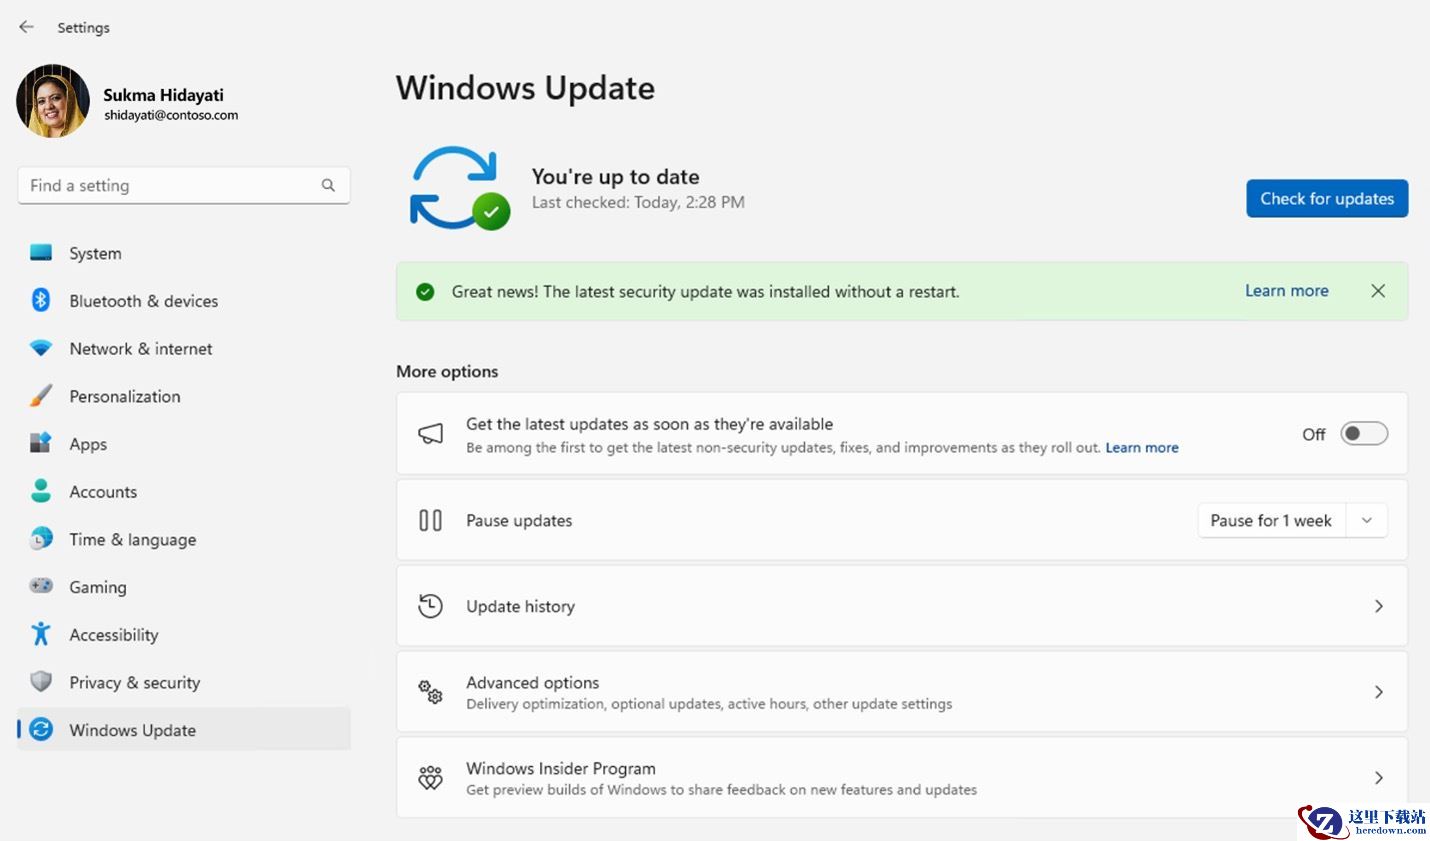
Task: Click the back arrow beside Settings
Action: (x=27, y=27)
